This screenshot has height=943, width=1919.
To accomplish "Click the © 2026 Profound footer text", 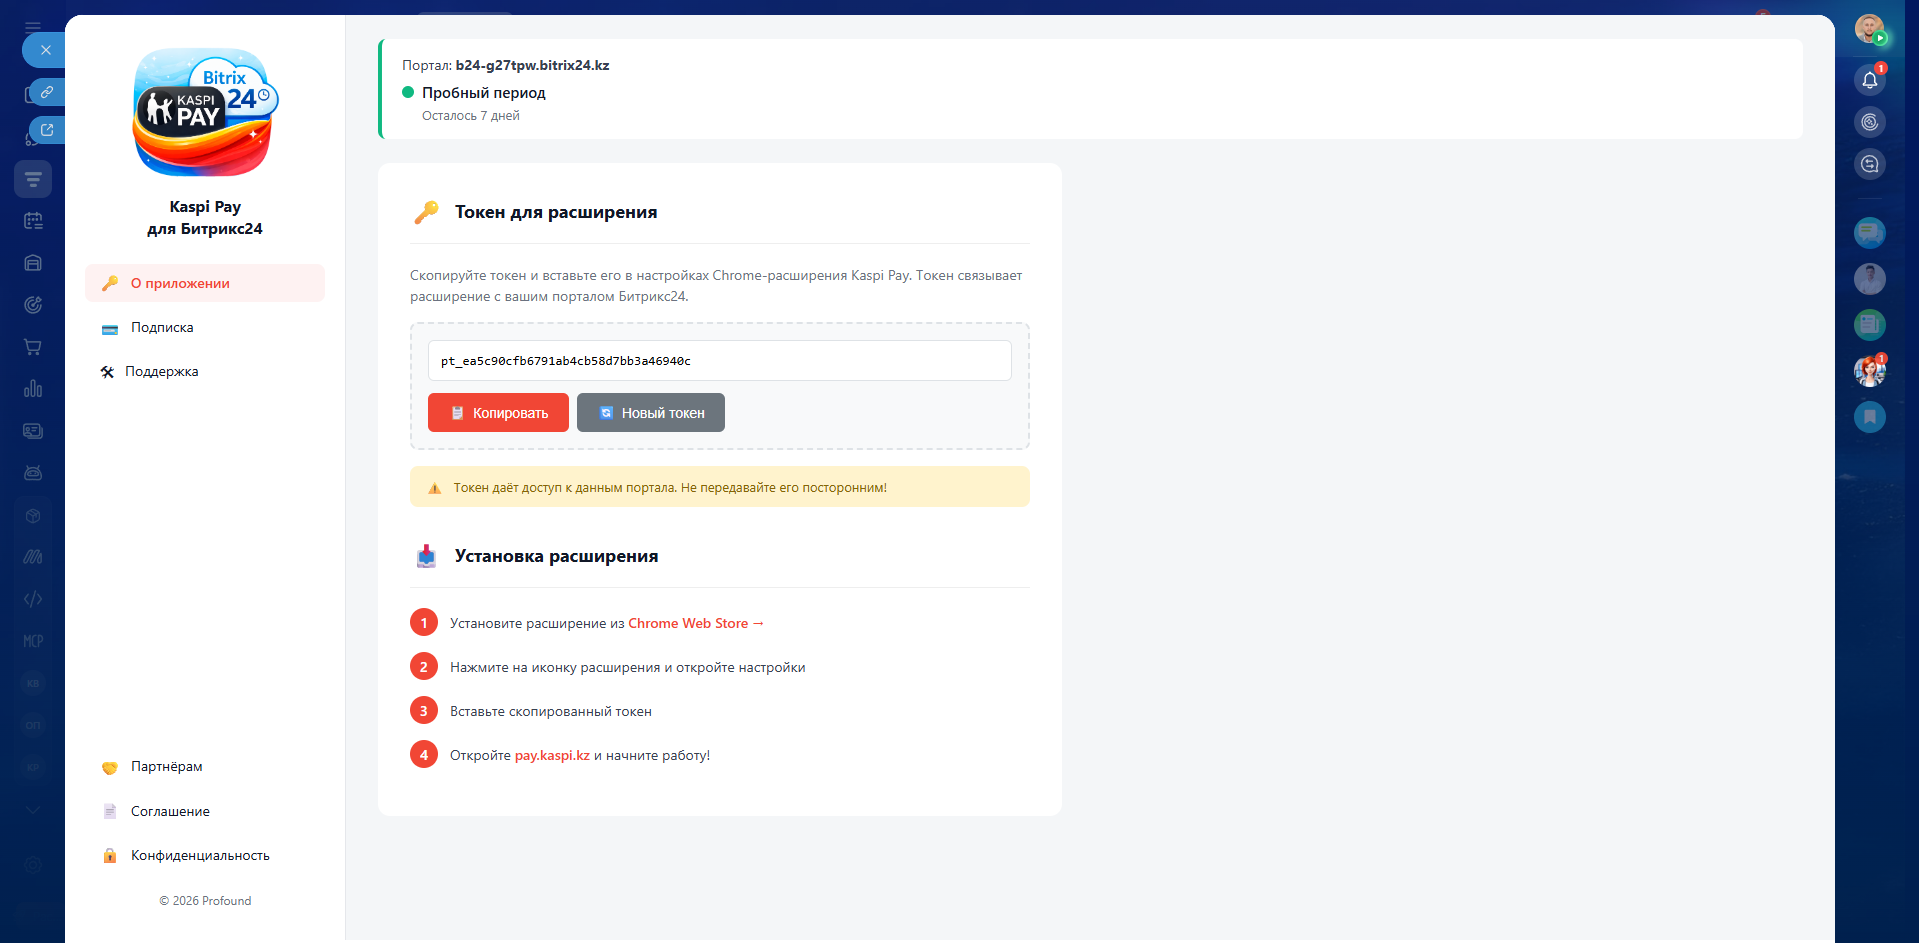I will [x=205, y=901].
